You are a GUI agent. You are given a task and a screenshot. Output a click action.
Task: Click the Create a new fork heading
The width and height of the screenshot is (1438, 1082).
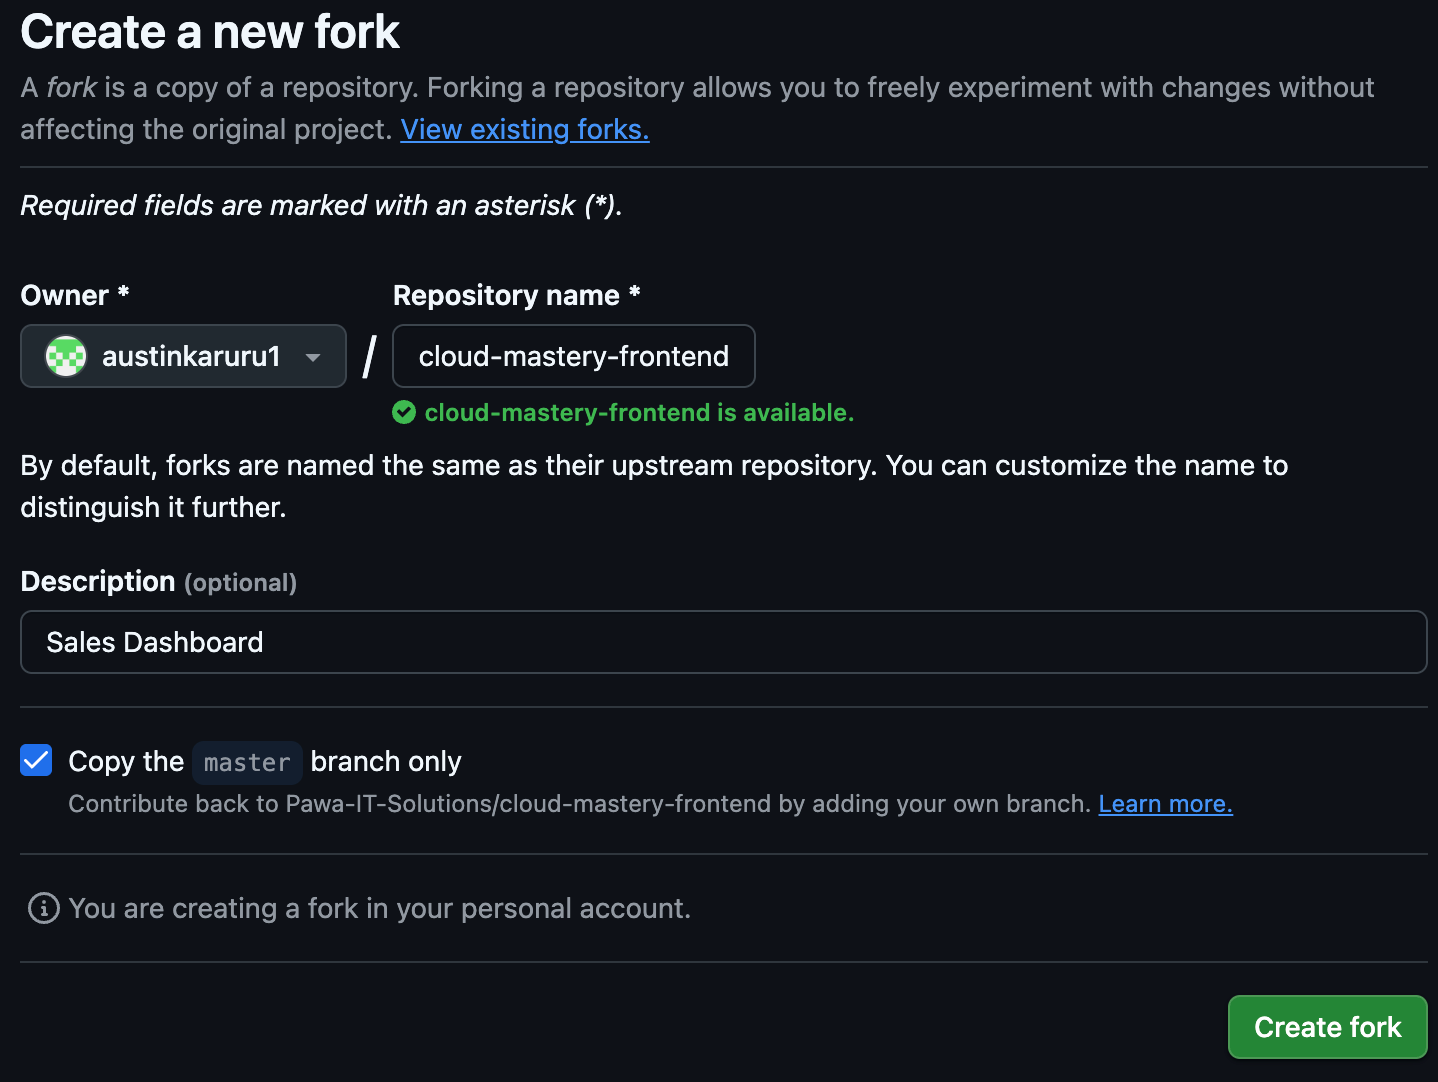(209, 31)
